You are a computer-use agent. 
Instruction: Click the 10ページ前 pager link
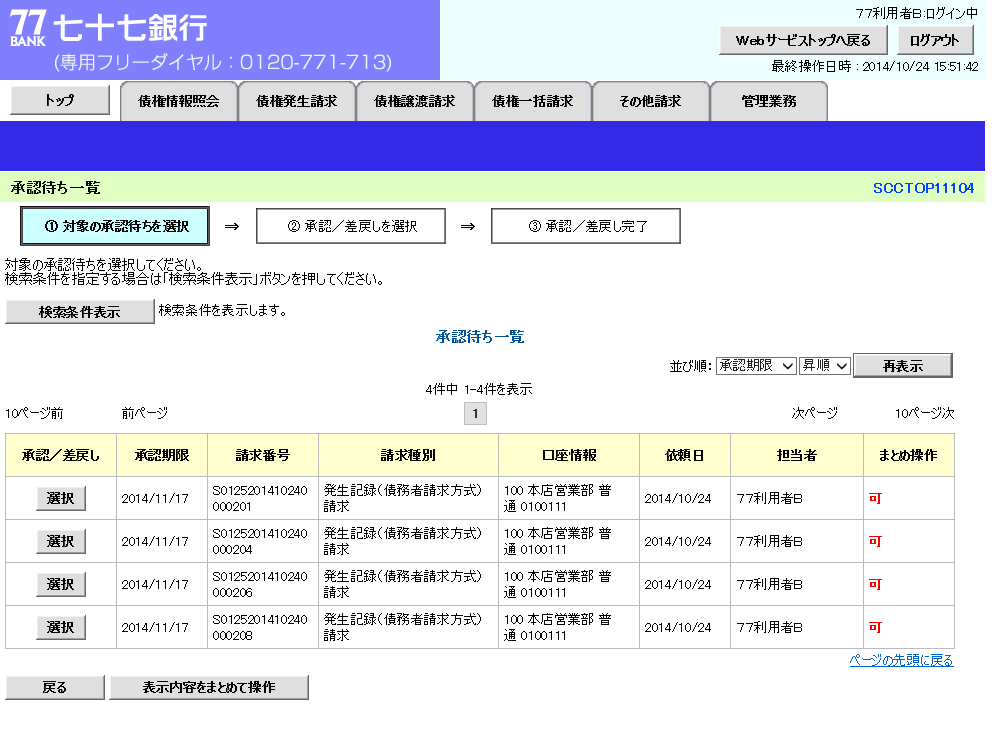(x=34, y=413)
